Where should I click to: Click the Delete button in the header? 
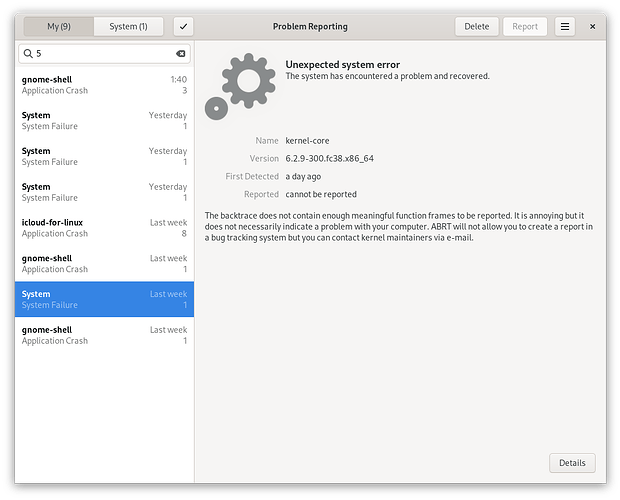pos(476,26)
